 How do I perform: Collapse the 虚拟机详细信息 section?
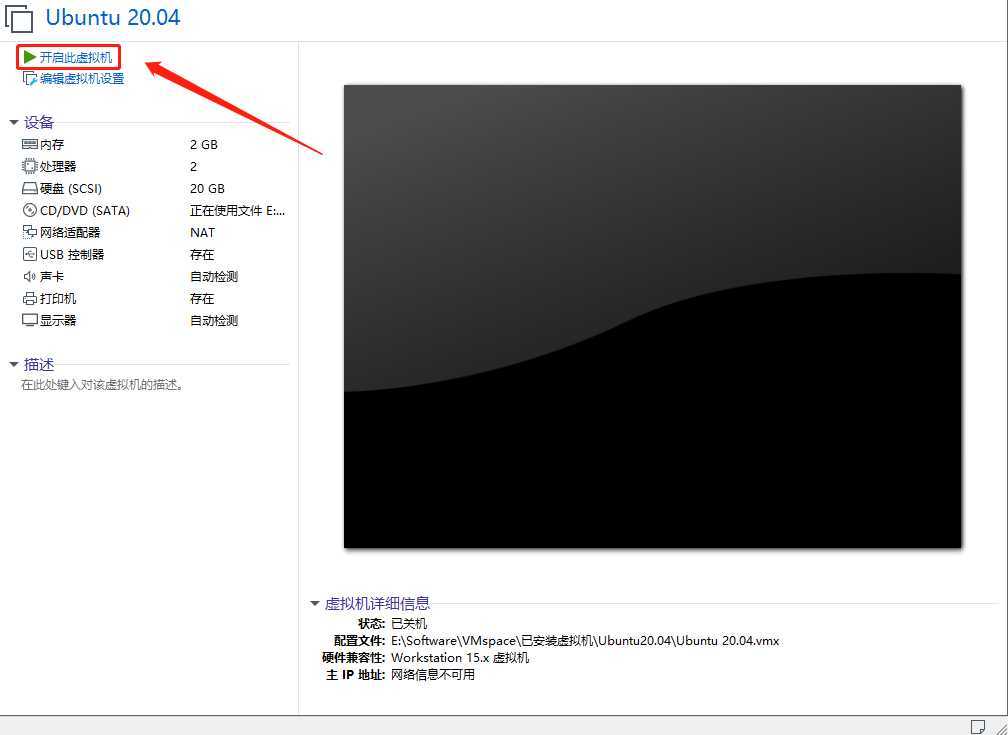314,603
